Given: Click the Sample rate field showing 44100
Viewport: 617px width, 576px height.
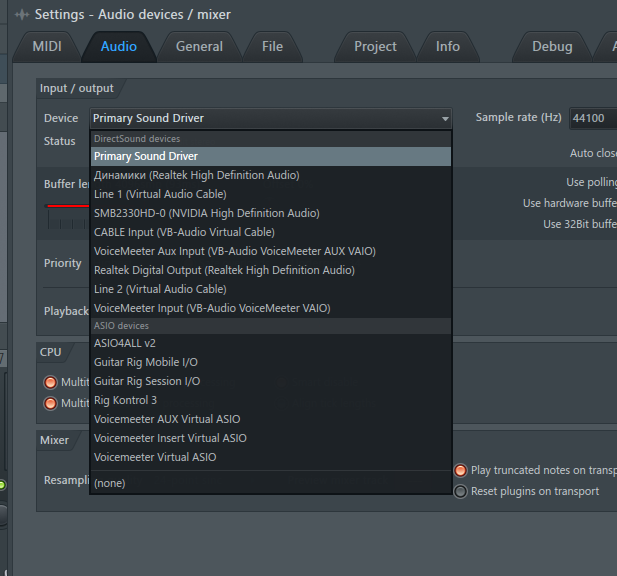Looking at the screenshot, I should 592,118.
